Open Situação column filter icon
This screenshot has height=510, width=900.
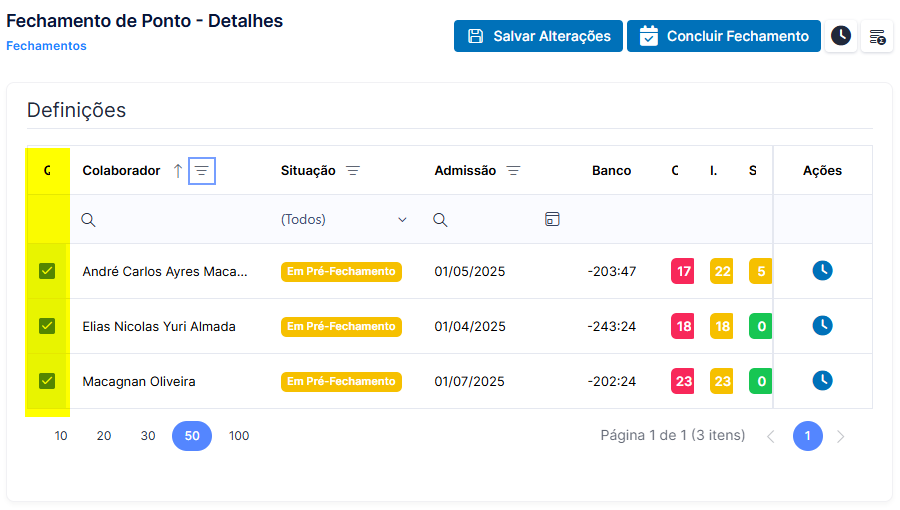coord(353,171)
